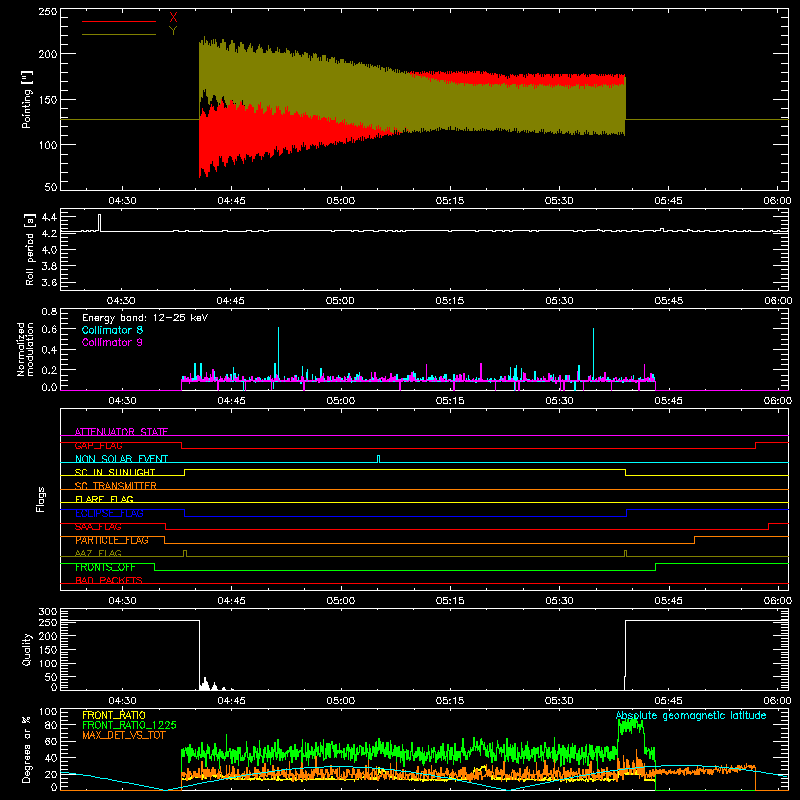Click 05:15 tick label under Flags plot

[449, 601]
